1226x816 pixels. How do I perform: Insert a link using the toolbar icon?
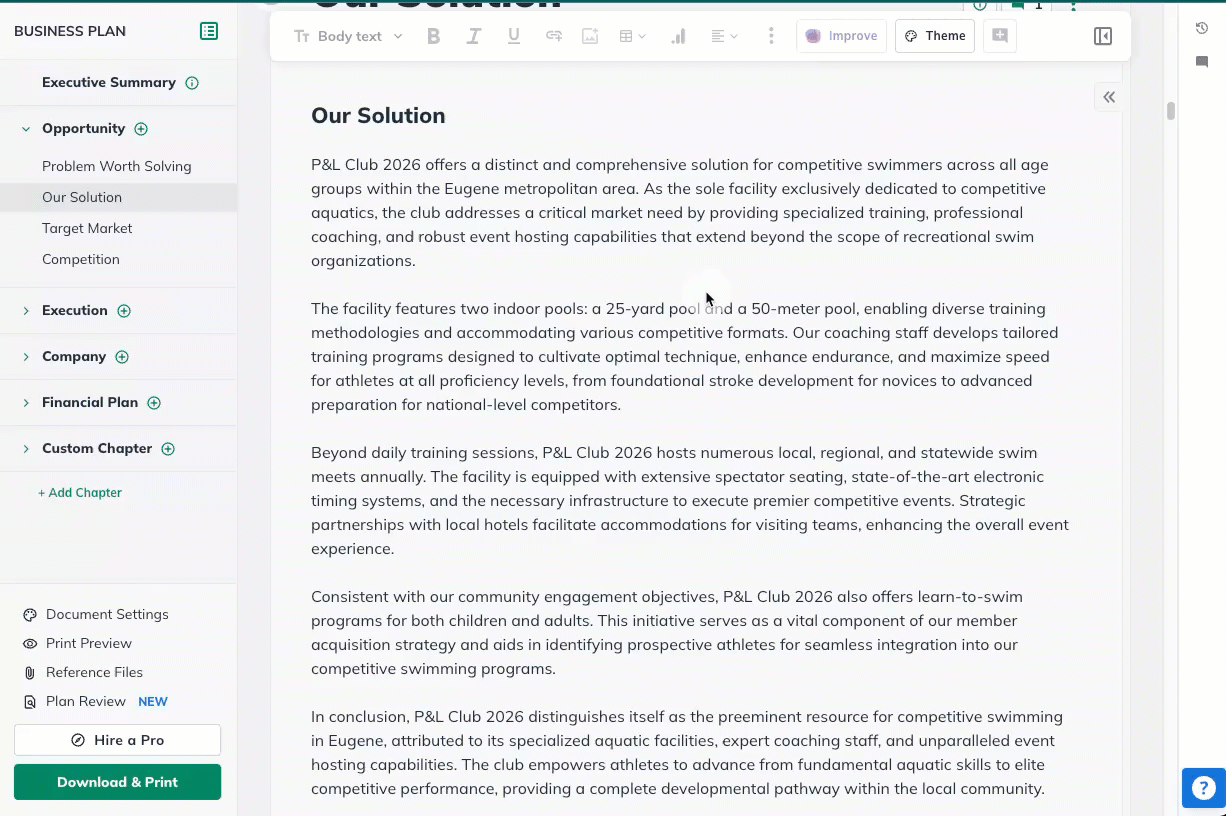[553, 36]
